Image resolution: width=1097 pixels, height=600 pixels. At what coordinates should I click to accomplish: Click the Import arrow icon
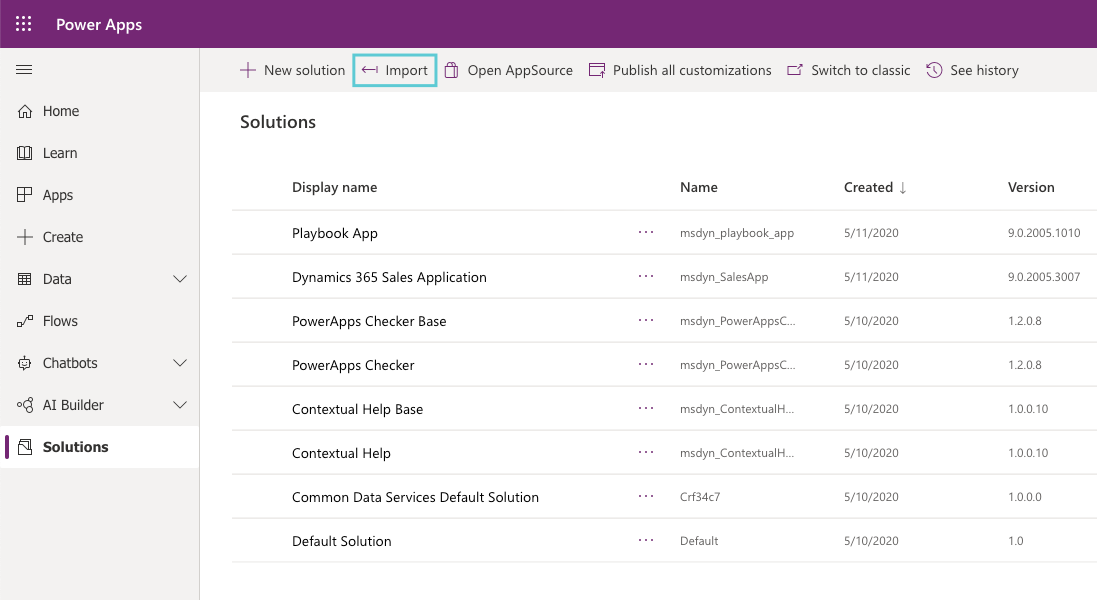[x=369, y=70]
